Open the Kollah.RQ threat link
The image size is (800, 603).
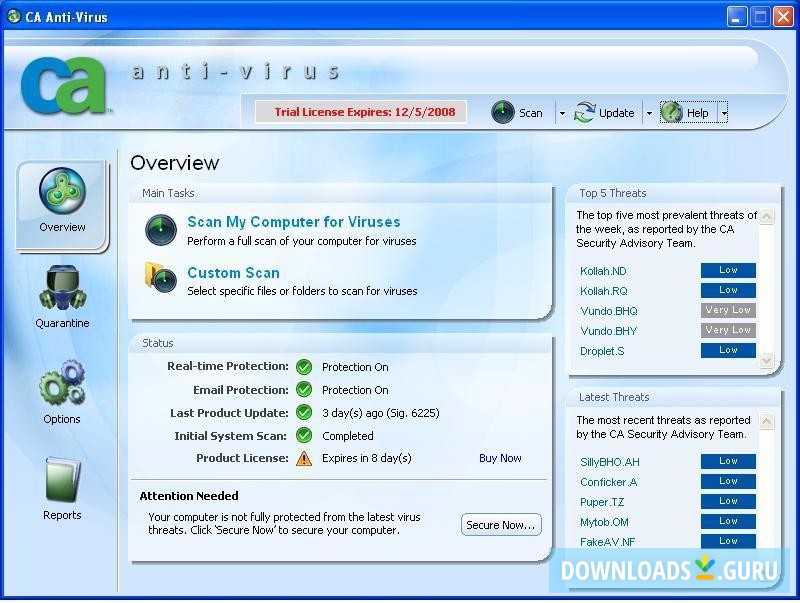coord(604,291)
